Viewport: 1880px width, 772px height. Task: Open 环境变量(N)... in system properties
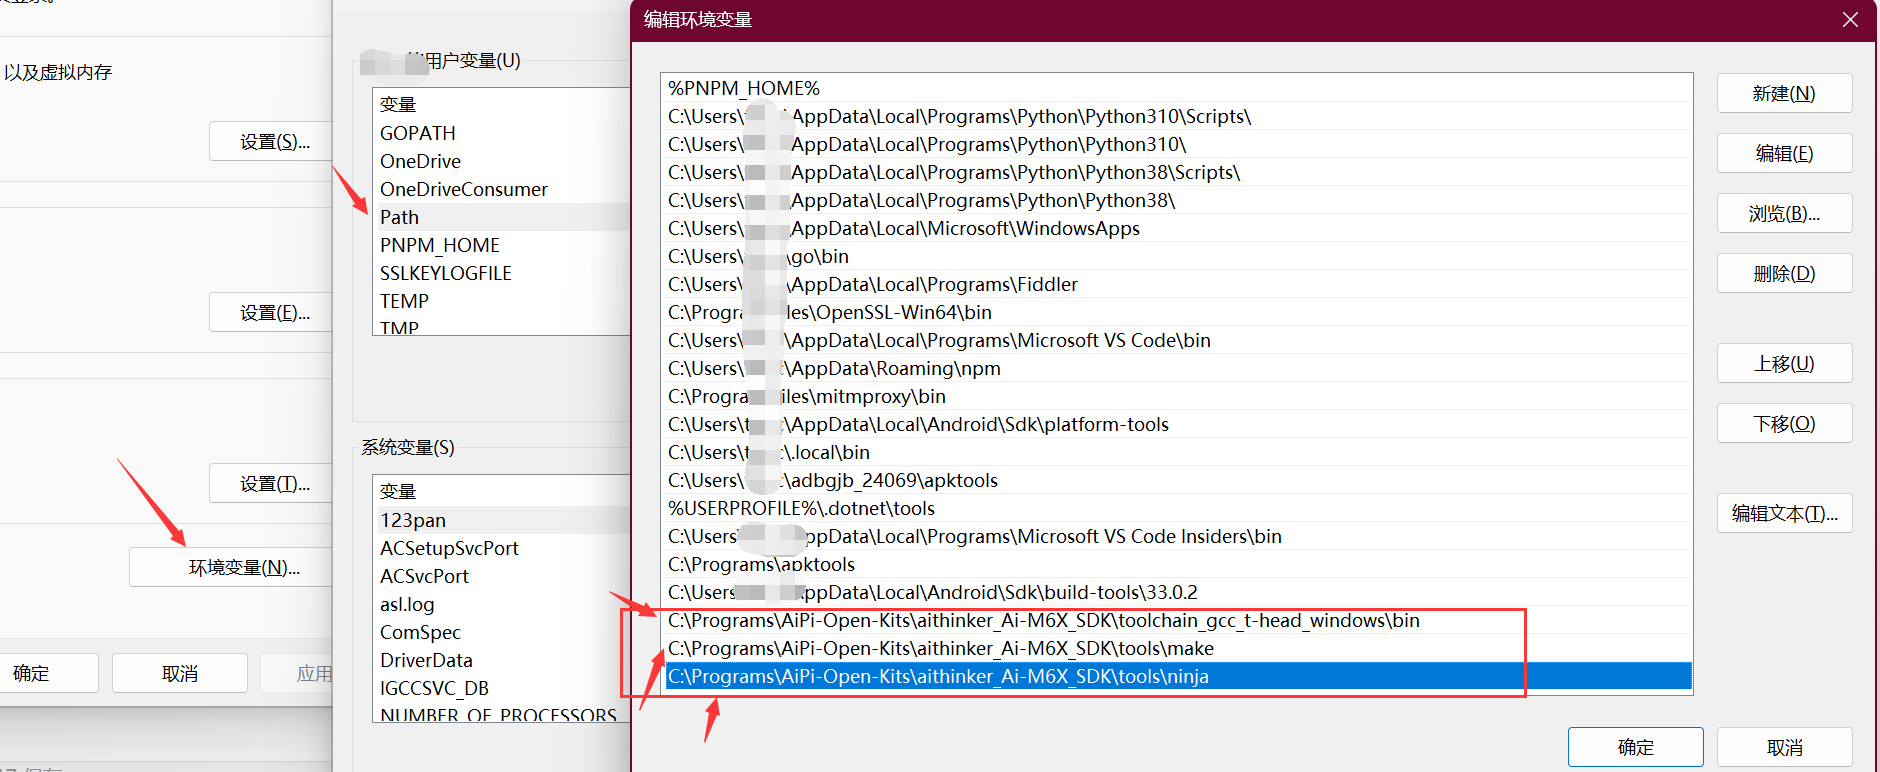pos(232,567)
